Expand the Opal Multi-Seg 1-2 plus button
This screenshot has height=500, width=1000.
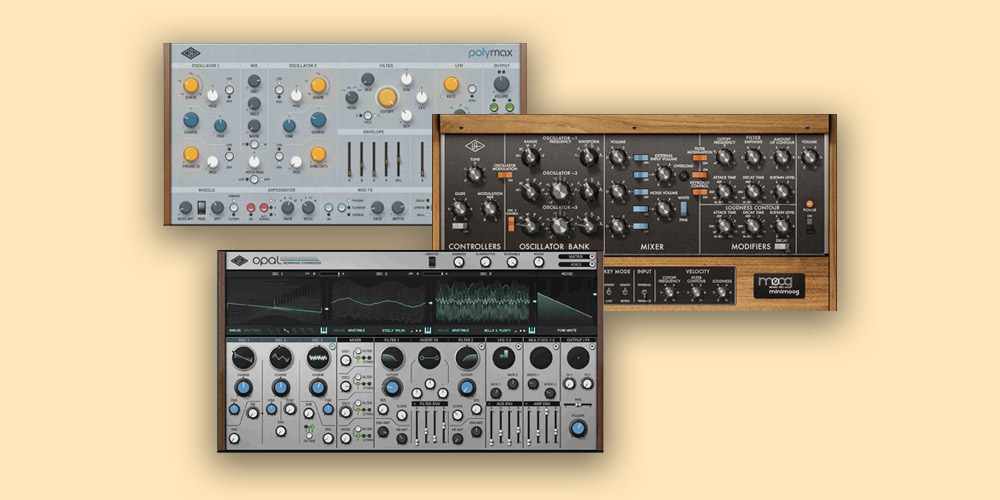tap(555, 346)
